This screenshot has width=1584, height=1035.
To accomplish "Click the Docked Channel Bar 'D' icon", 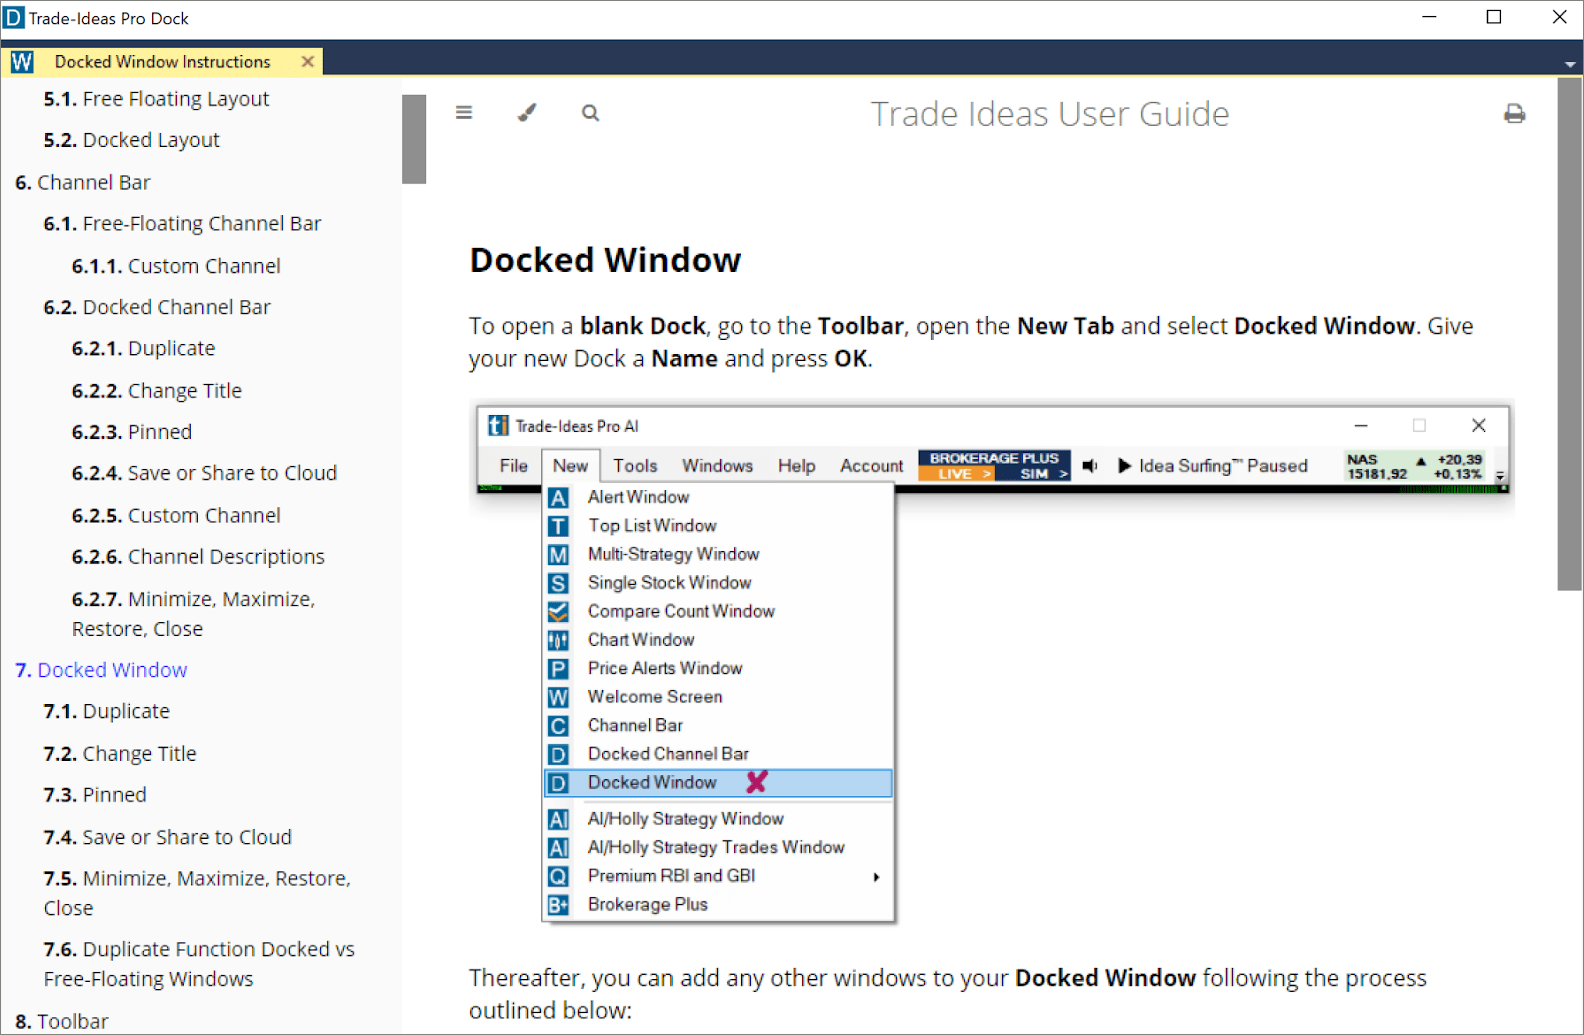I will pyautogui.click(x=558, y=754).
